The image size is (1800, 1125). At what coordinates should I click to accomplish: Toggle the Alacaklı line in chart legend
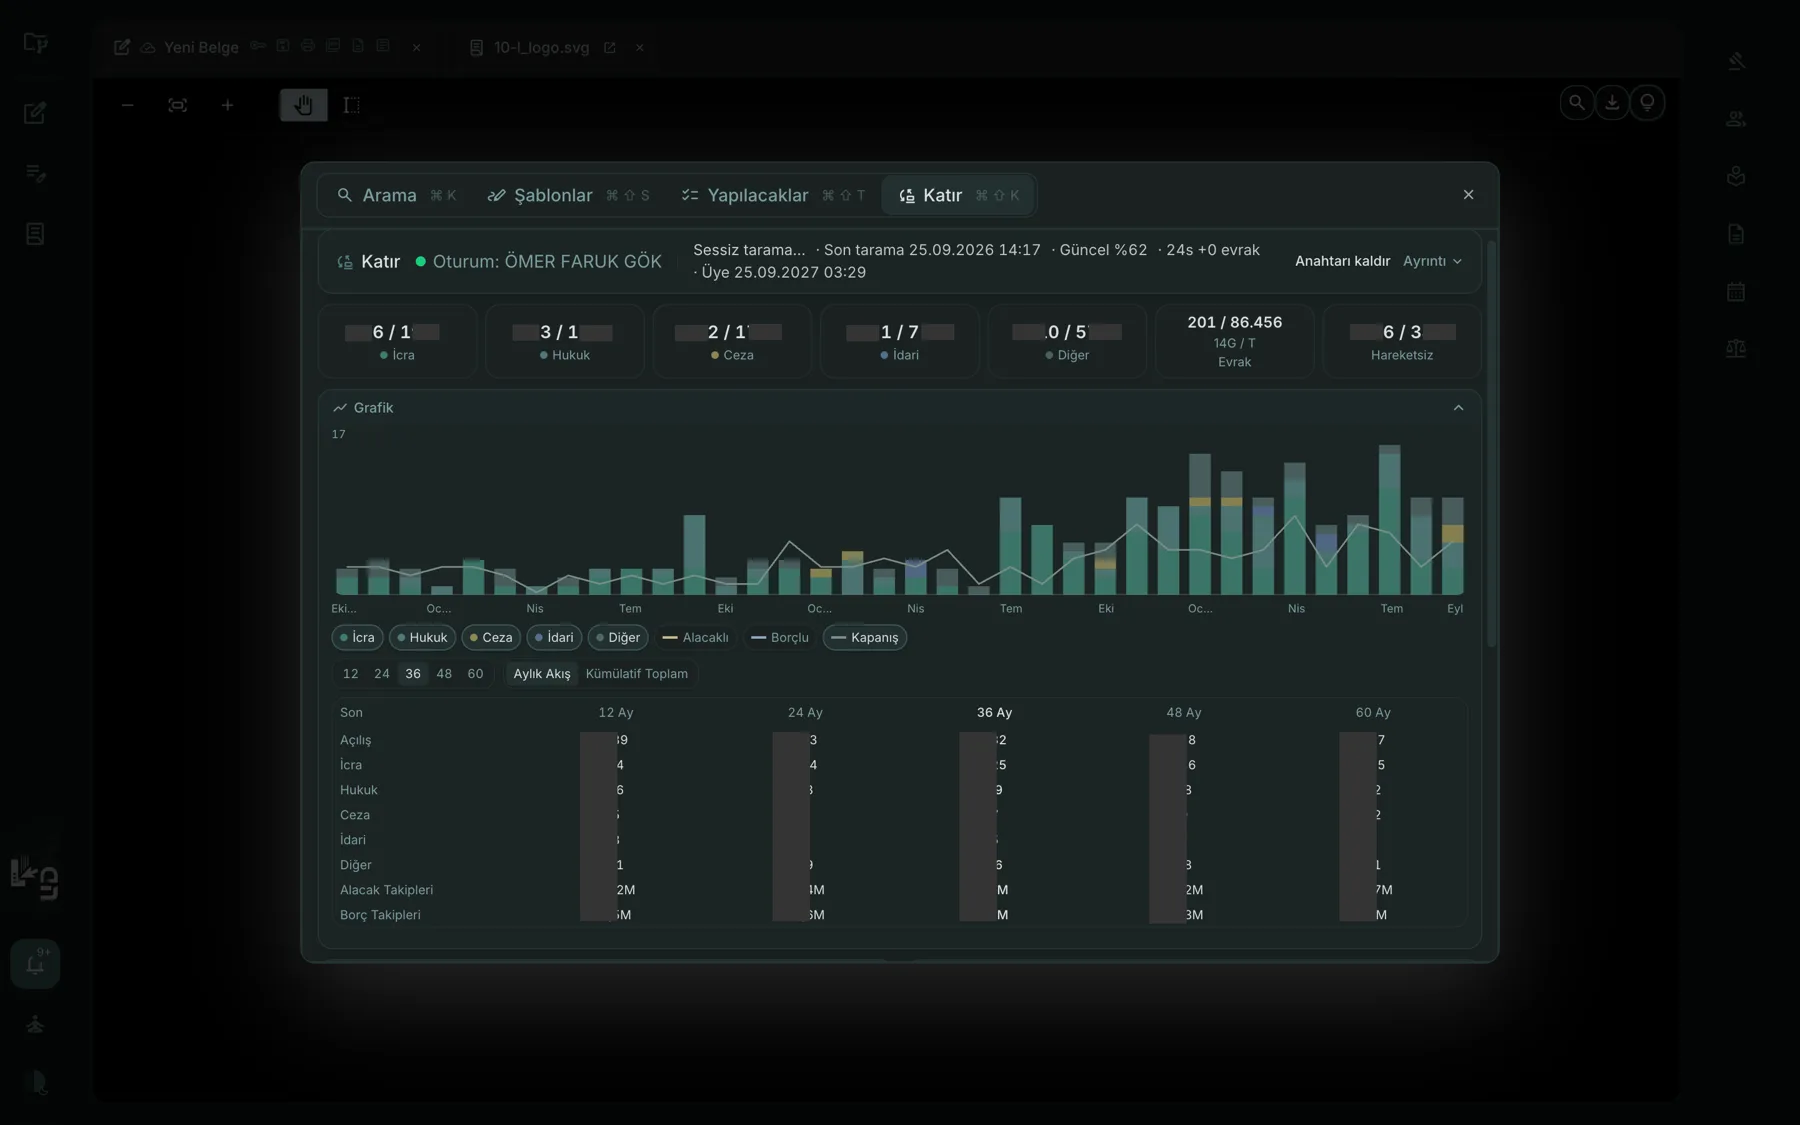[x=695, y=637]
